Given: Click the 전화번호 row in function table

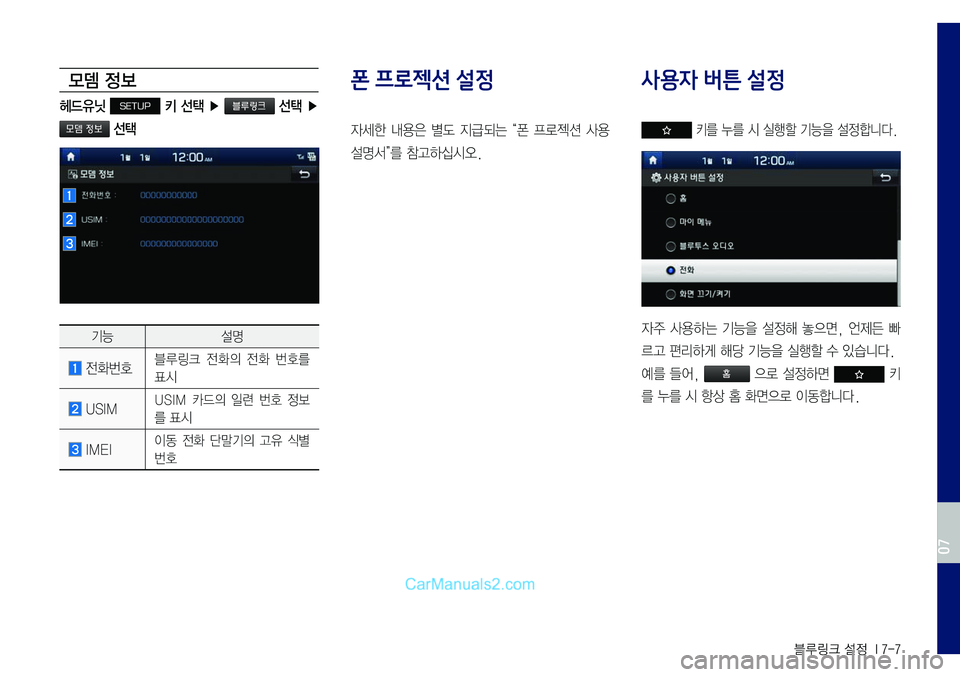Looking at the screenshot, I should [x=189, y=368].
